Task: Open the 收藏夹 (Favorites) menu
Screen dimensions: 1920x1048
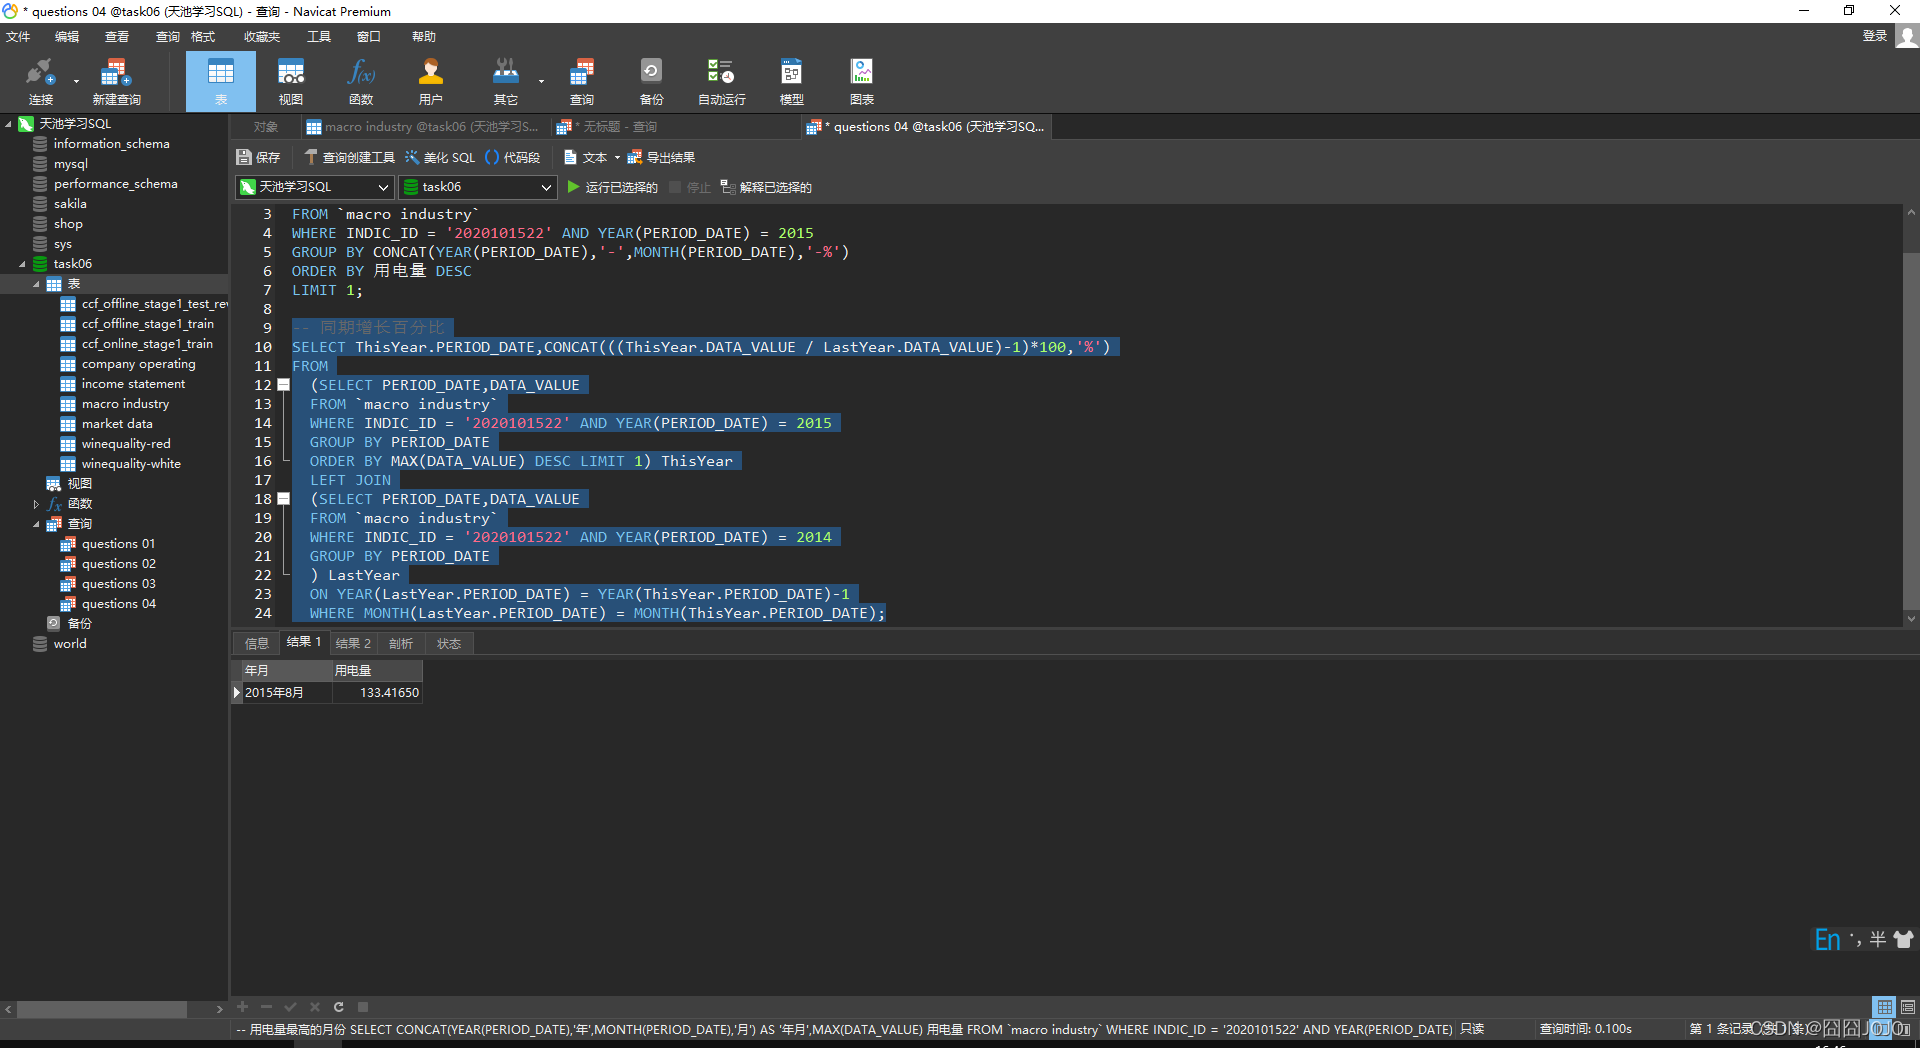Action: 262,36
